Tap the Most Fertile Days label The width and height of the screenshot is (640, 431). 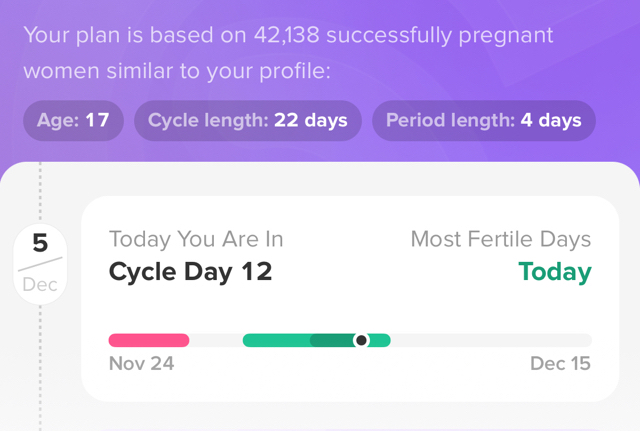click(500, 239)
